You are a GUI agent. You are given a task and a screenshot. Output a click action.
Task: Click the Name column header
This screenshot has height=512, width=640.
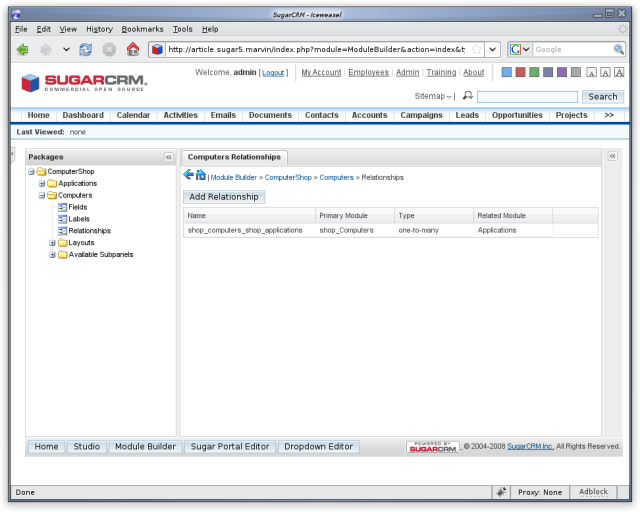pos(249,216)
